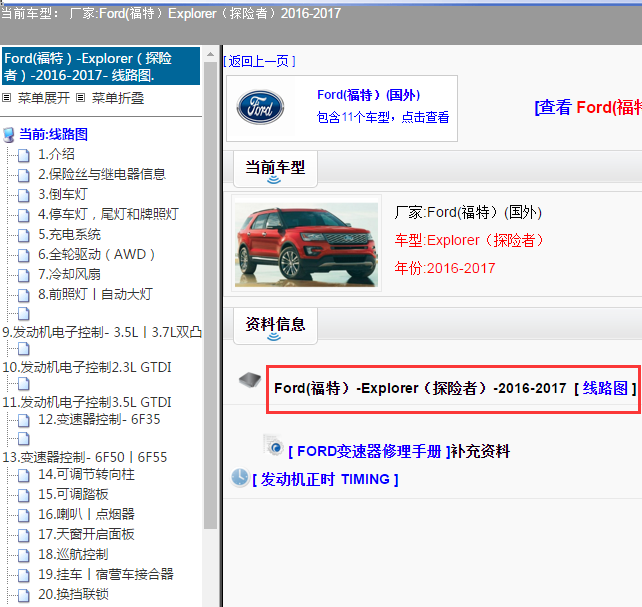
Task: Switch to 资料信息 tab
Action: (x=275, y=326)
